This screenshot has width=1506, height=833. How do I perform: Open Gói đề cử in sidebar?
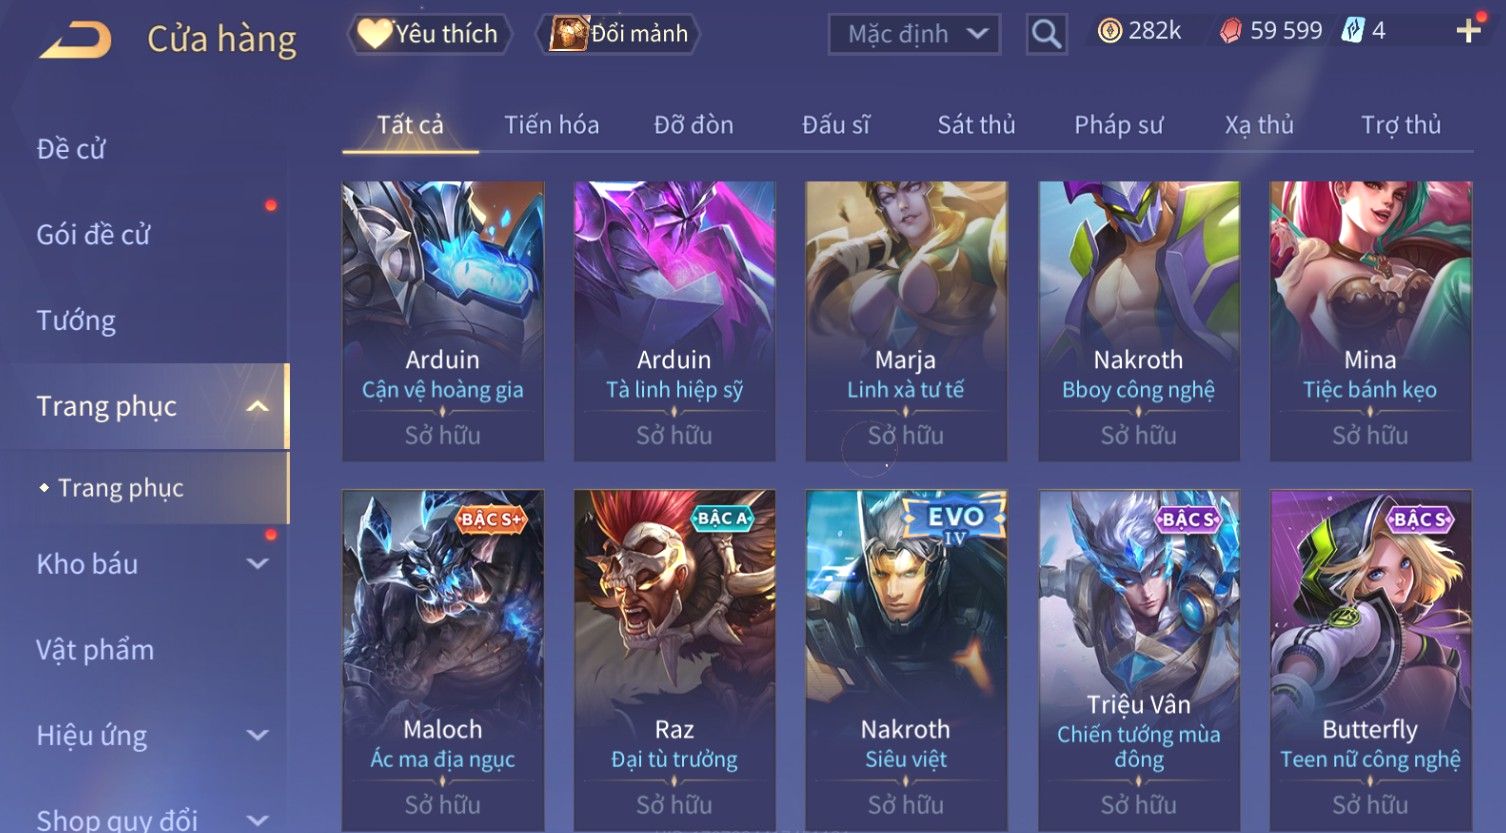93,235
